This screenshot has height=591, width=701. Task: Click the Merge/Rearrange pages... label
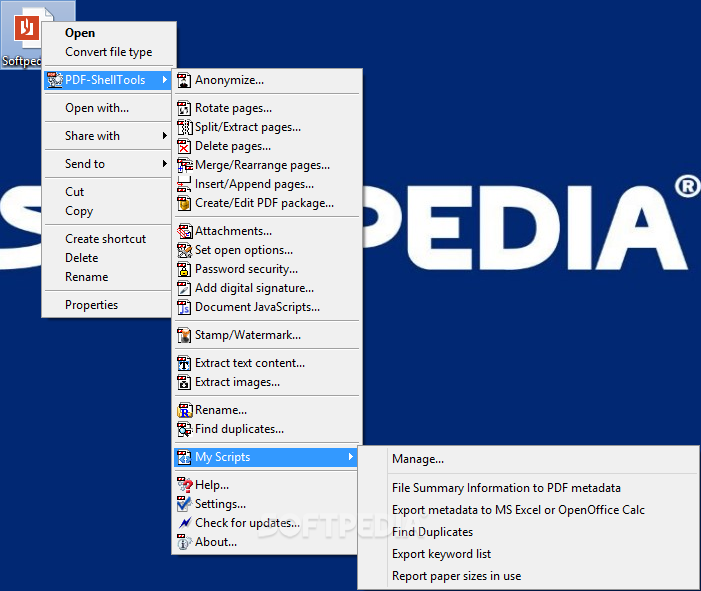coord(262,165)
